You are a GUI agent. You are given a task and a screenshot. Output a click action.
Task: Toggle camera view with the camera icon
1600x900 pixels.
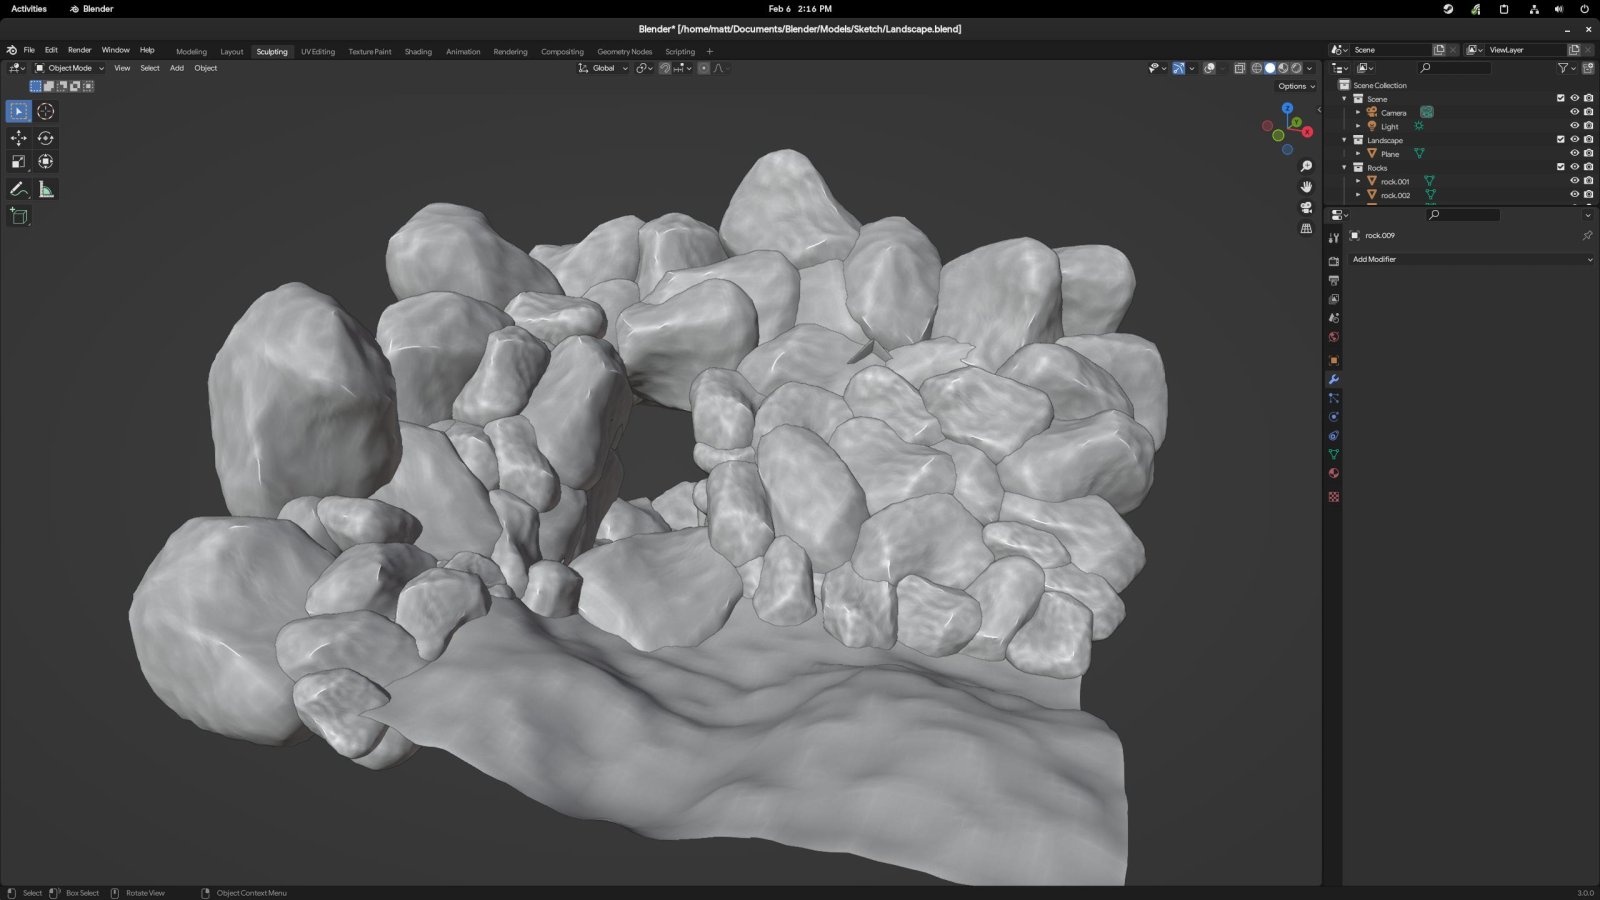1306,208
